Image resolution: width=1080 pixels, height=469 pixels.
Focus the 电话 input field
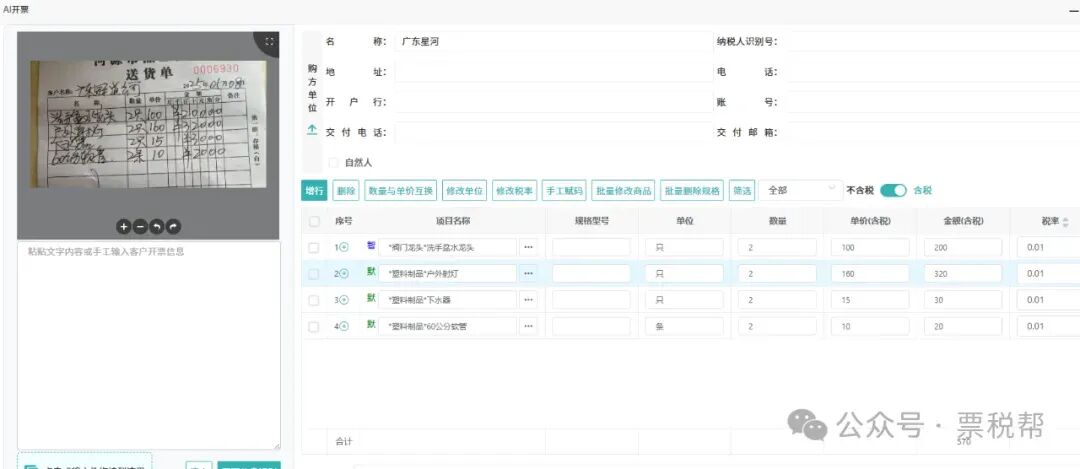click(x=933, y=72)
